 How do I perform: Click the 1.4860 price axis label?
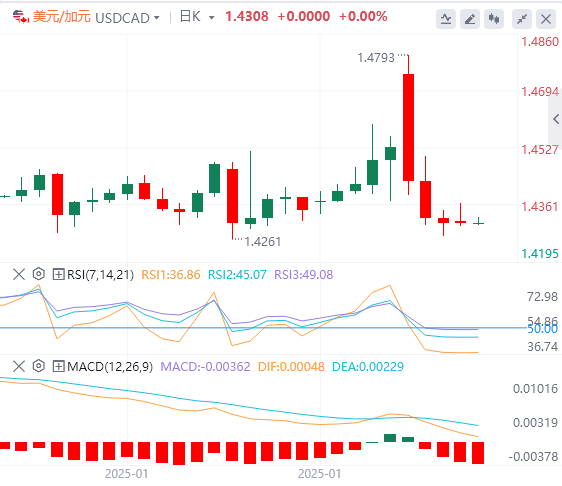(x=540, y=42)
